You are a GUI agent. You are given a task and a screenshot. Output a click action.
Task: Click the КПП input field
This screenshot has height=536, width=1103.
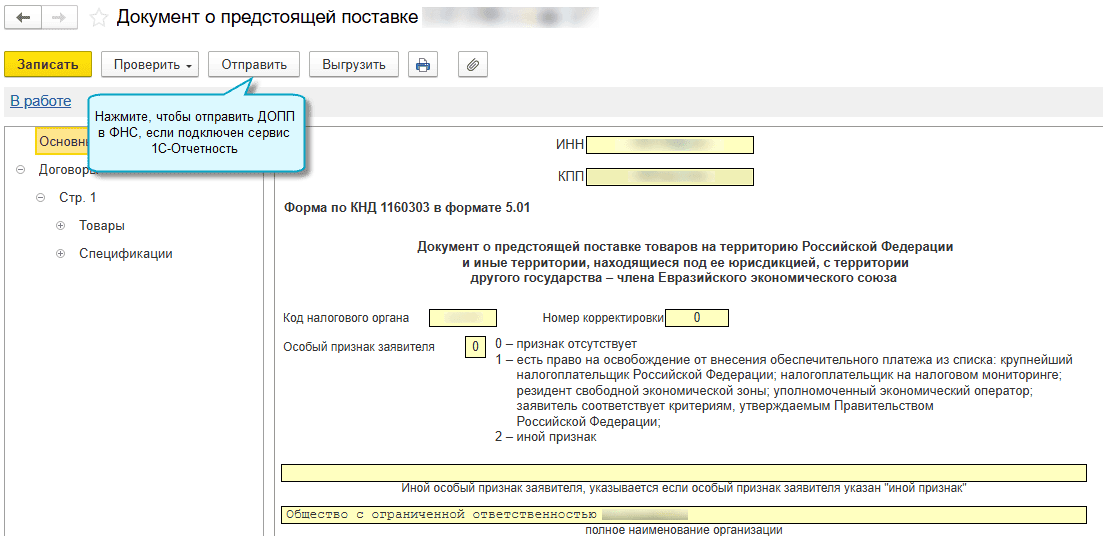click(x=670, y=177)
